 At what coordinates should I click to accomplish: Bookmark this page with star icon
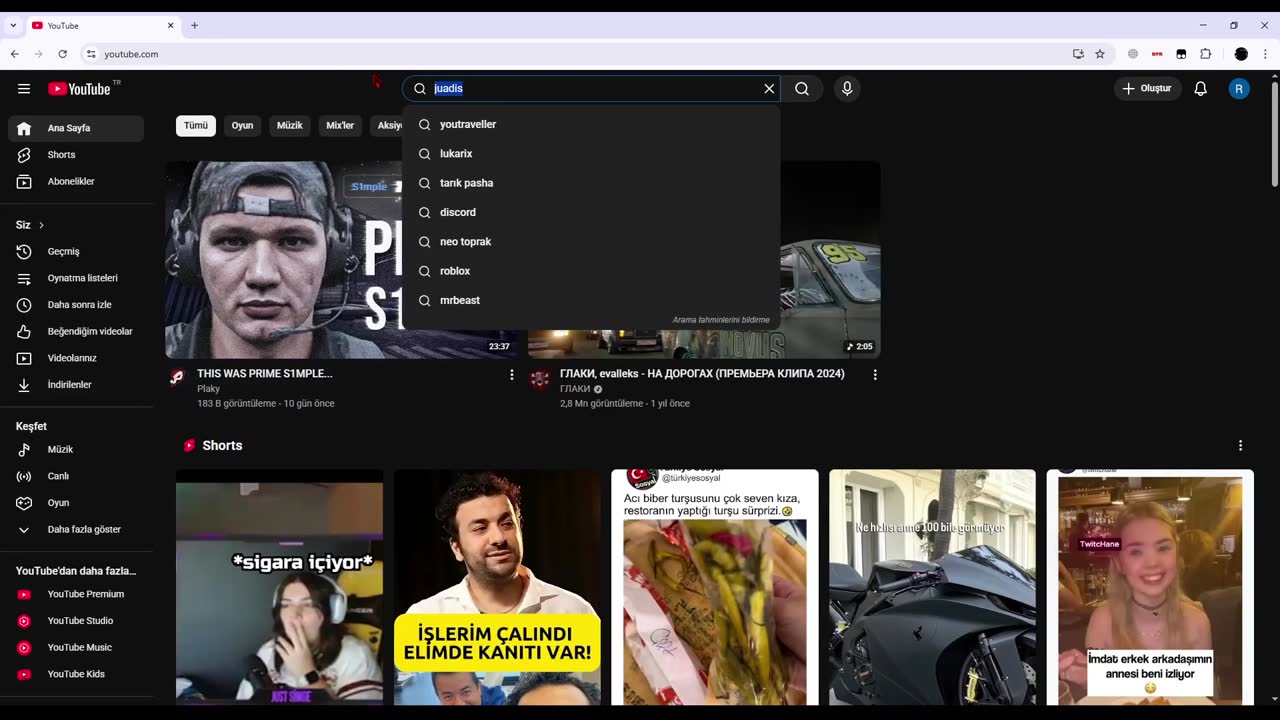click(x=1100, y=54)
